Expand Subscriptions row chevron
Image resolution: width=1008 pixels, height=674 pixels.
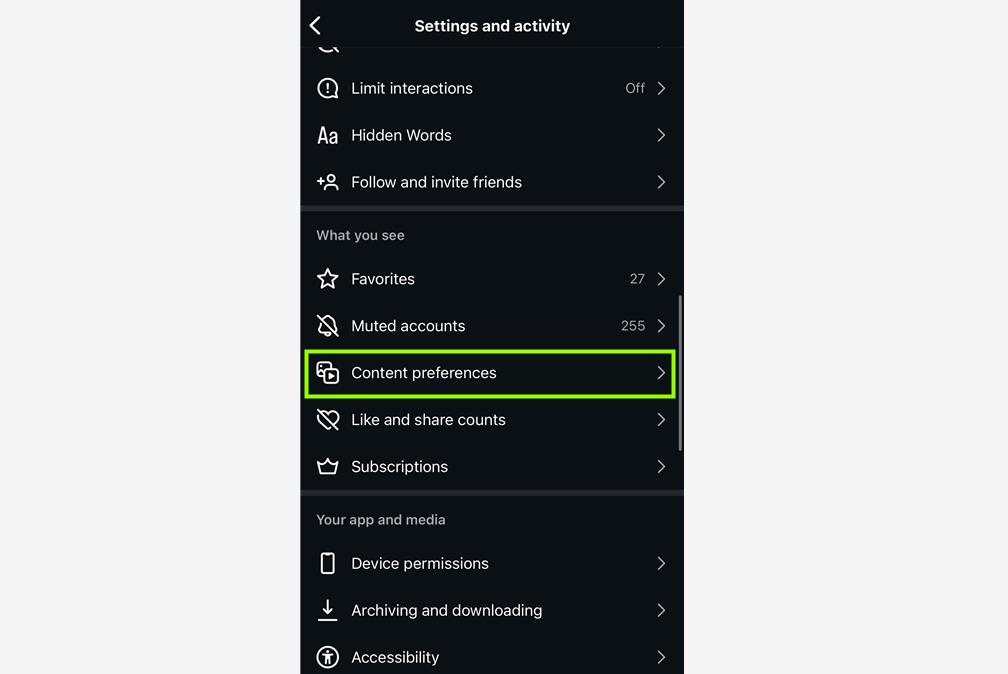(661, 466)
